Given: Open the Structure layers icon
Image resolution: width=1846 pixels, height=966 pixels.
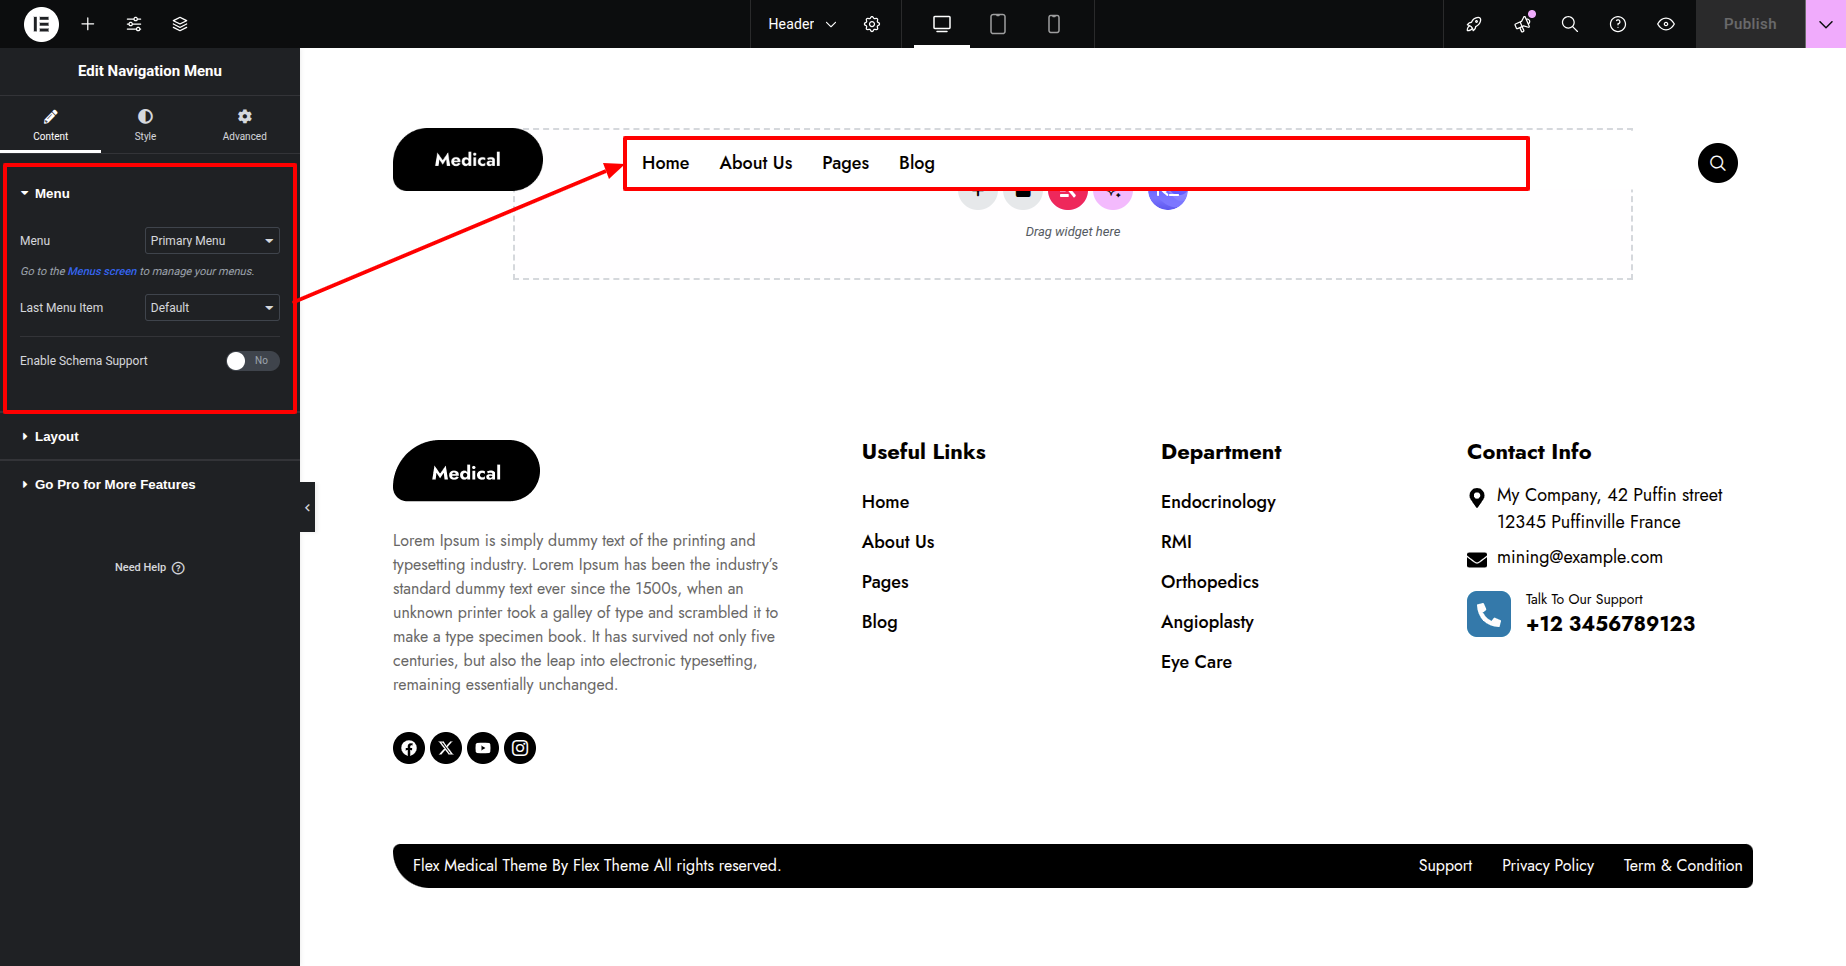Looking at the screenshot, I should [180, 24].
